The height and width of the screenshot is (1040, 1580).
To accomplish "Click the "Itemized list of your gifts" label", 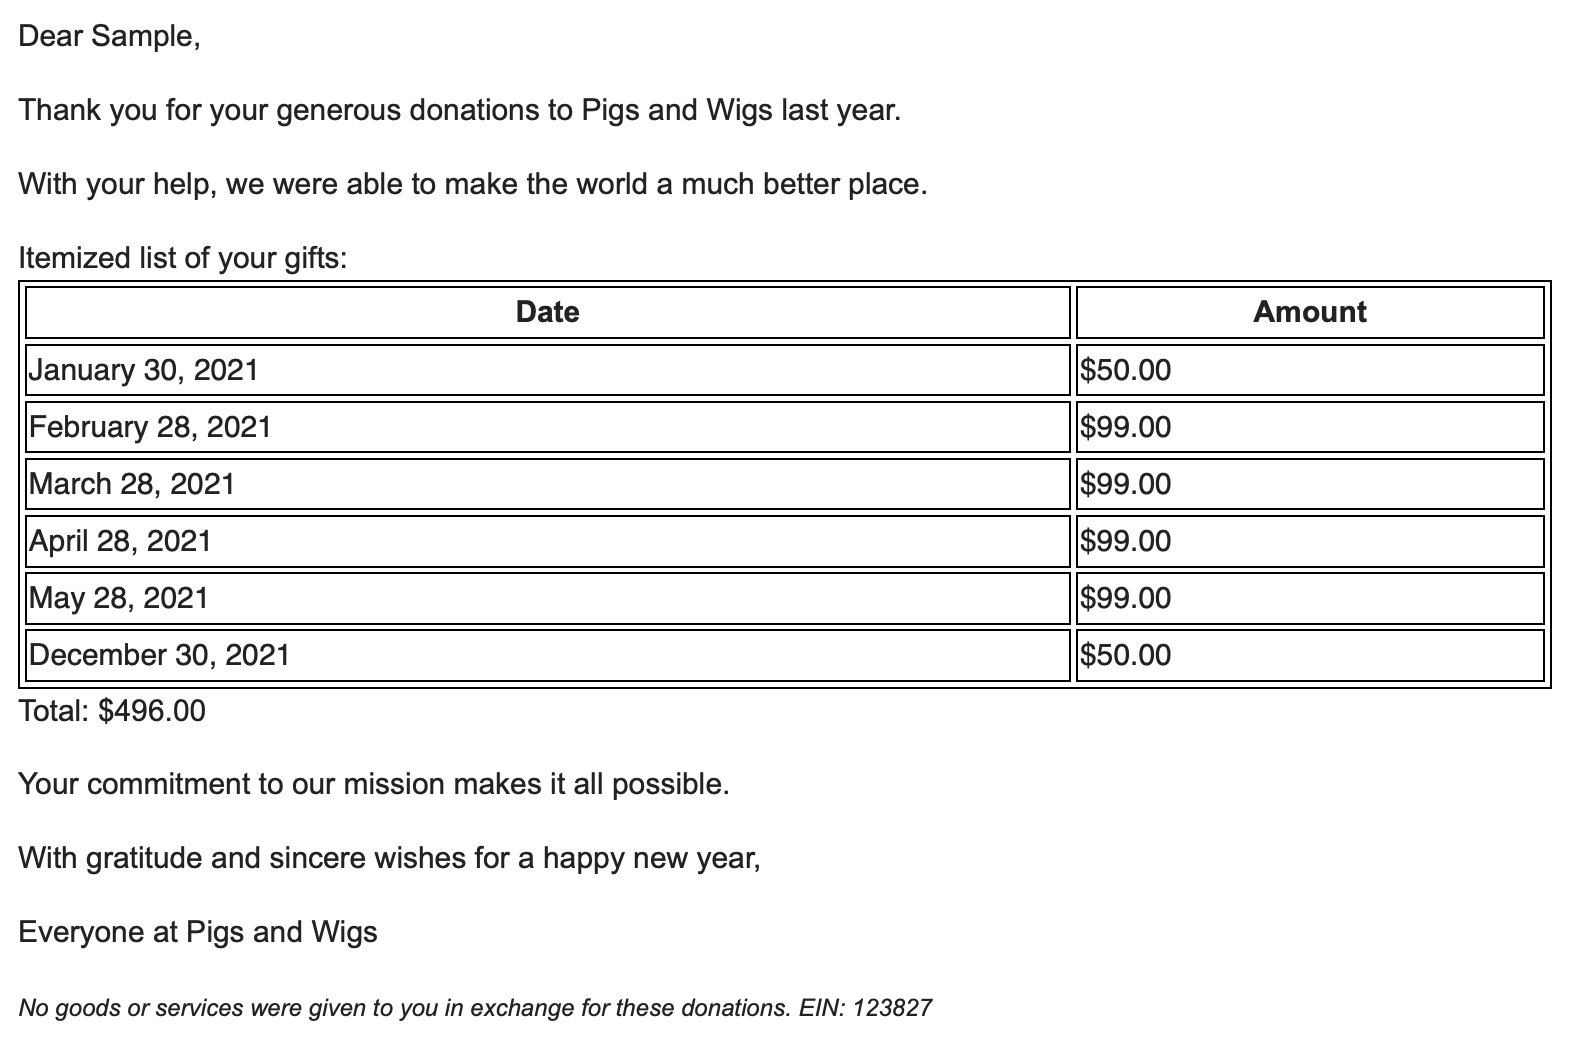I will point(183,258).
